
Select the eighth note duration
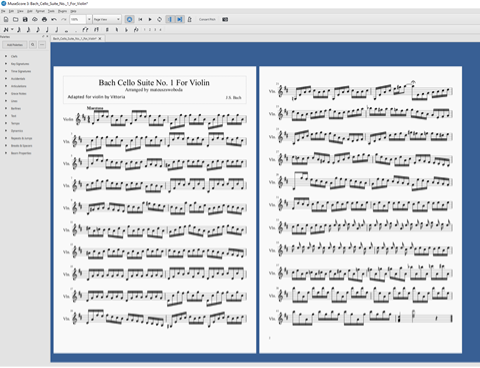pyautogui.click(x=38, y=30)
